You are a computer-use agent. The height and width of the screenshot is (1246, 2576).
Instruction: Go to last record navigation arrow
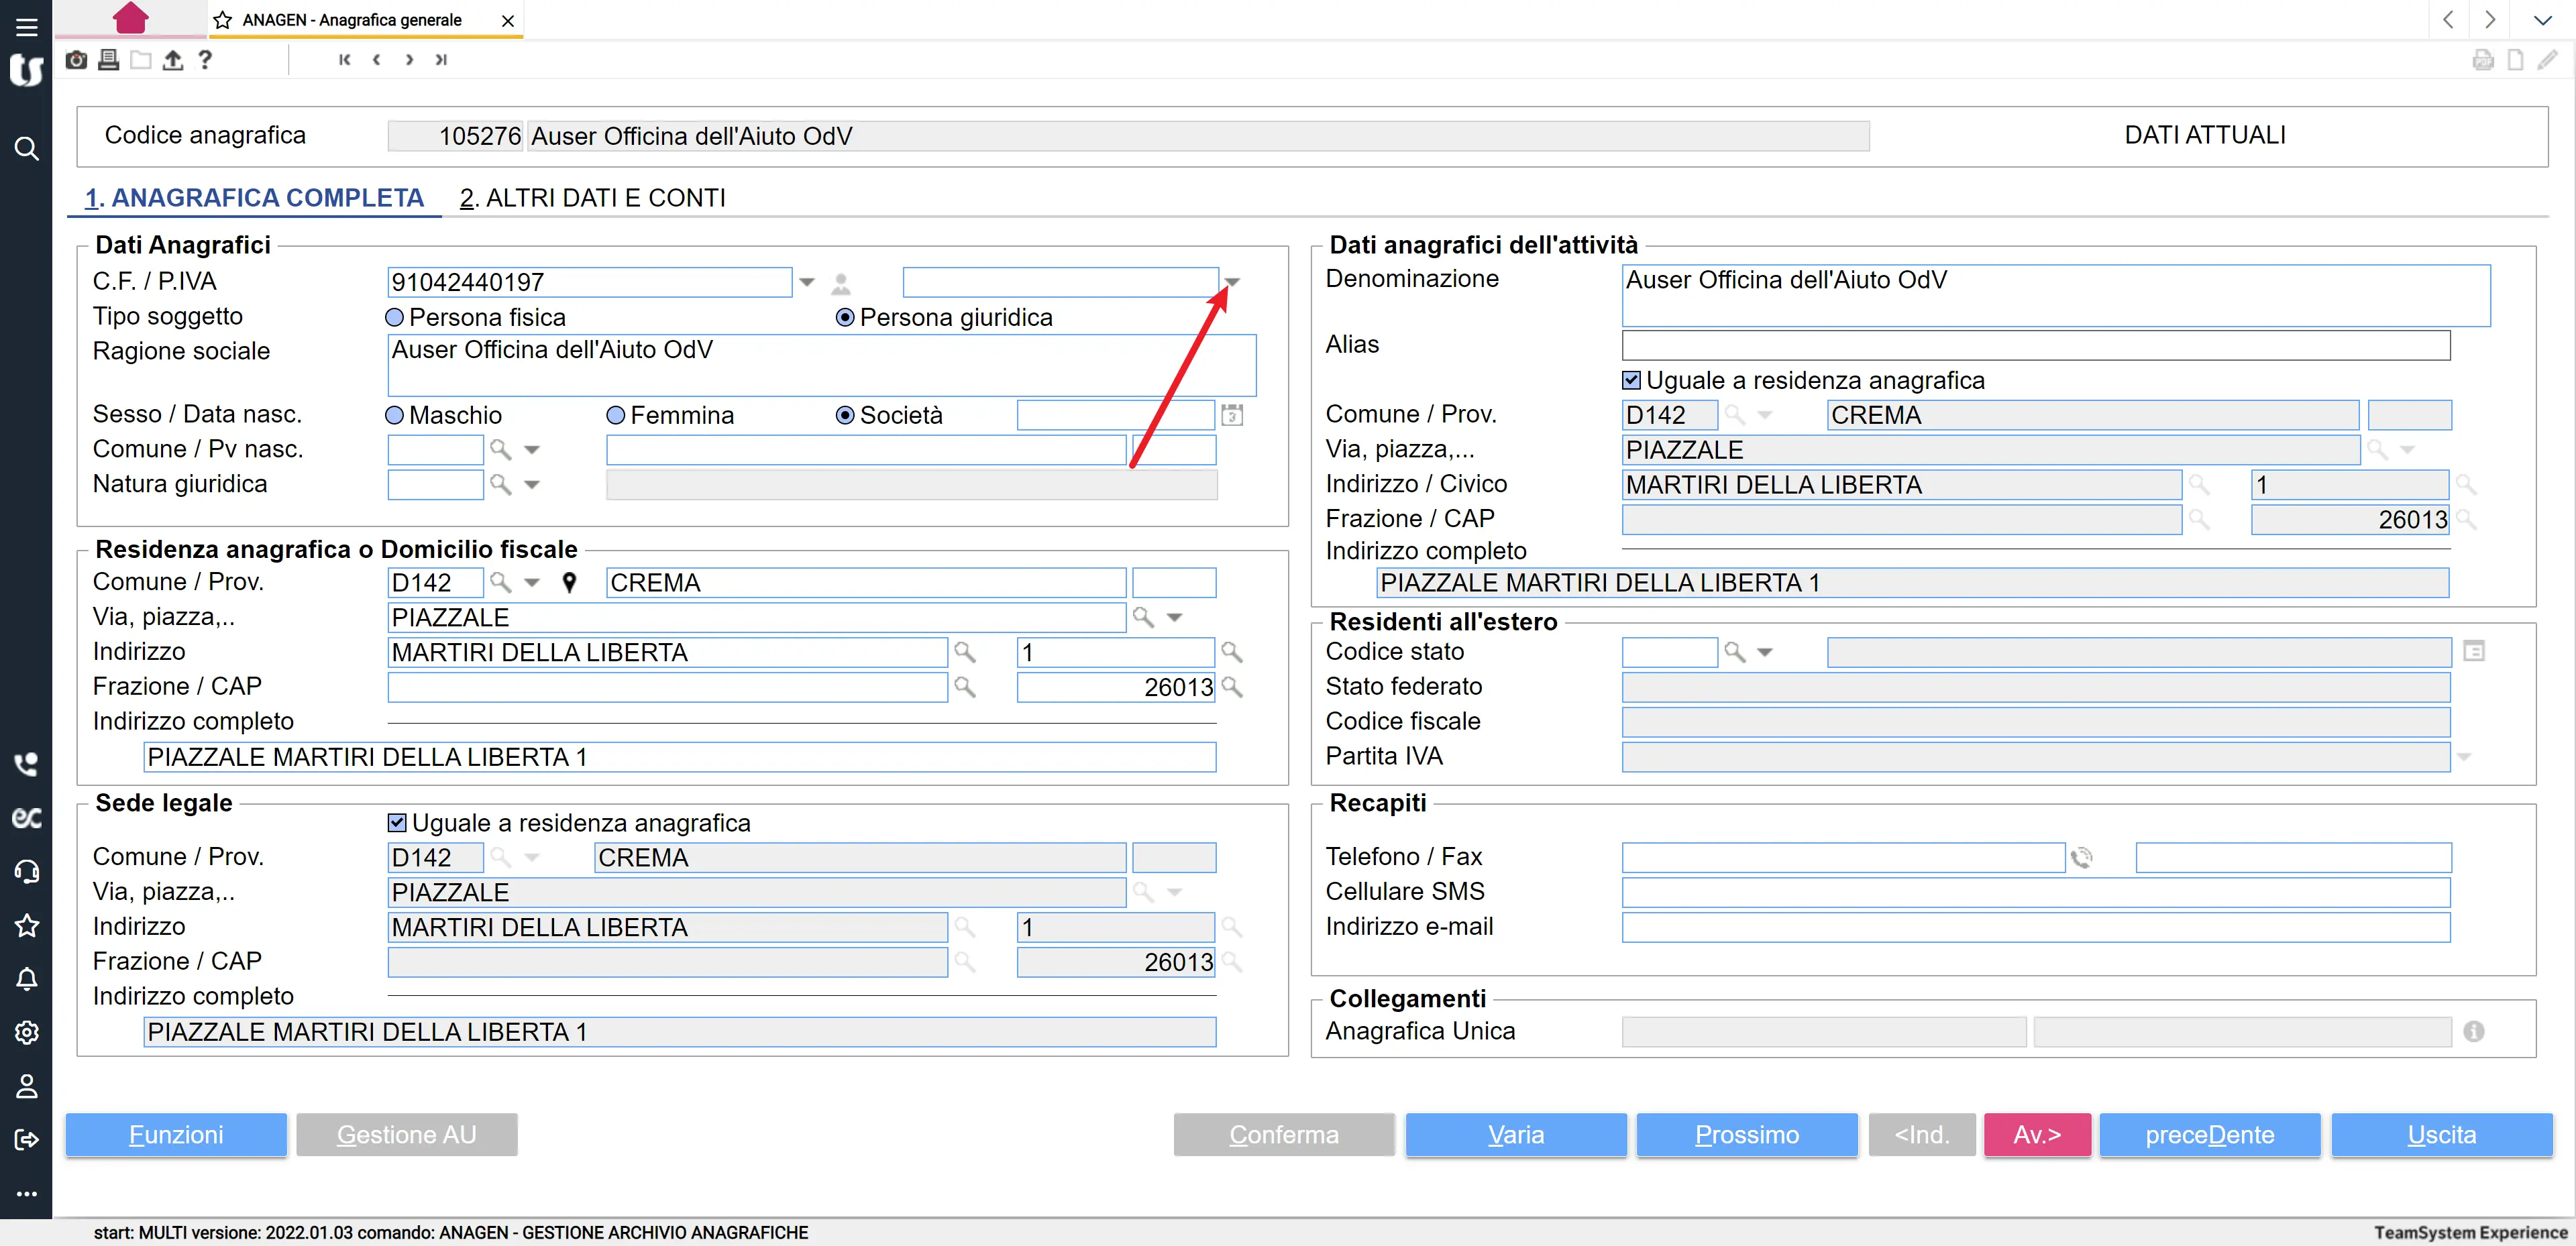(x=441, y=60)
